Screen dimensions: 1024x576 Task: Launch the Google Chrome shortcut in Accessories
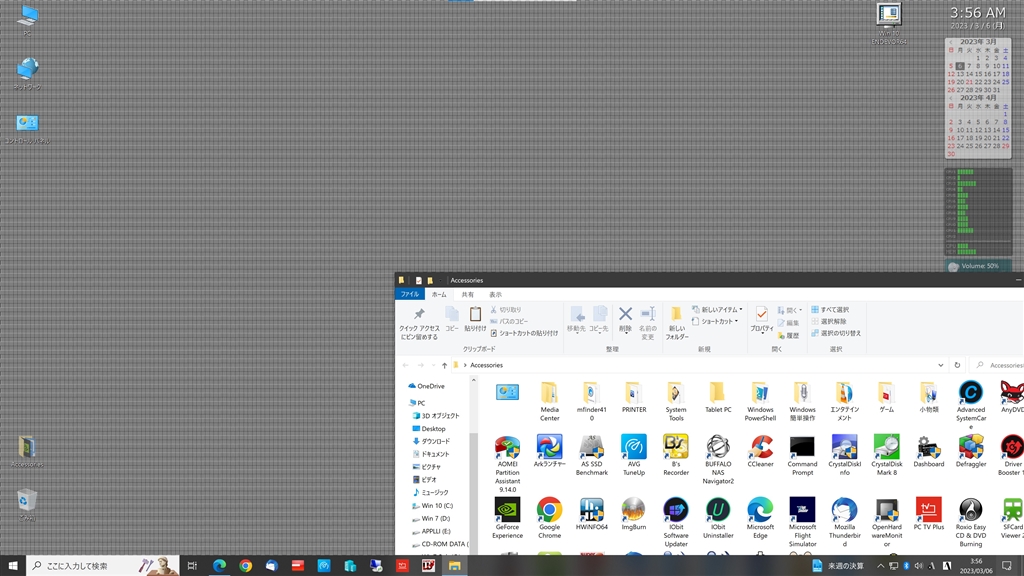pos(549,510)
